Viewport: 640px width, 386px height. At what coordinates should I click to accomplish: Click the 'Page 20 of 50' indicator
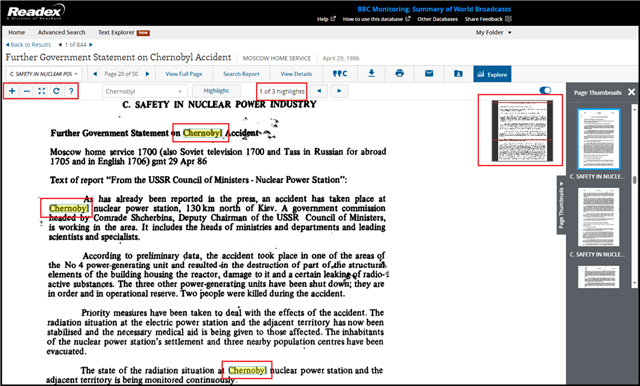coord(121,74)
